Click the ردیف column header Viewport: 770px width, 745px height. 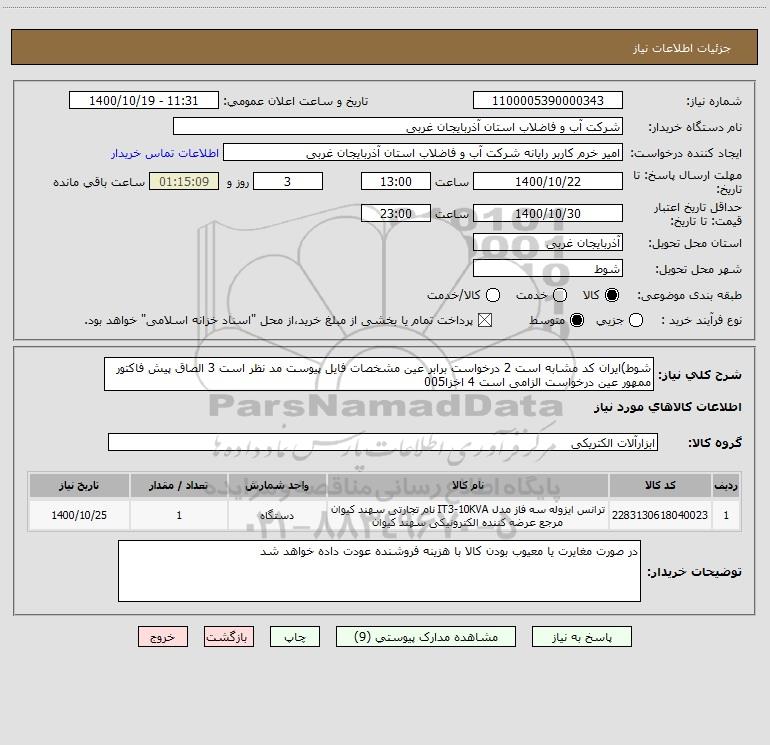click(726, 485)
